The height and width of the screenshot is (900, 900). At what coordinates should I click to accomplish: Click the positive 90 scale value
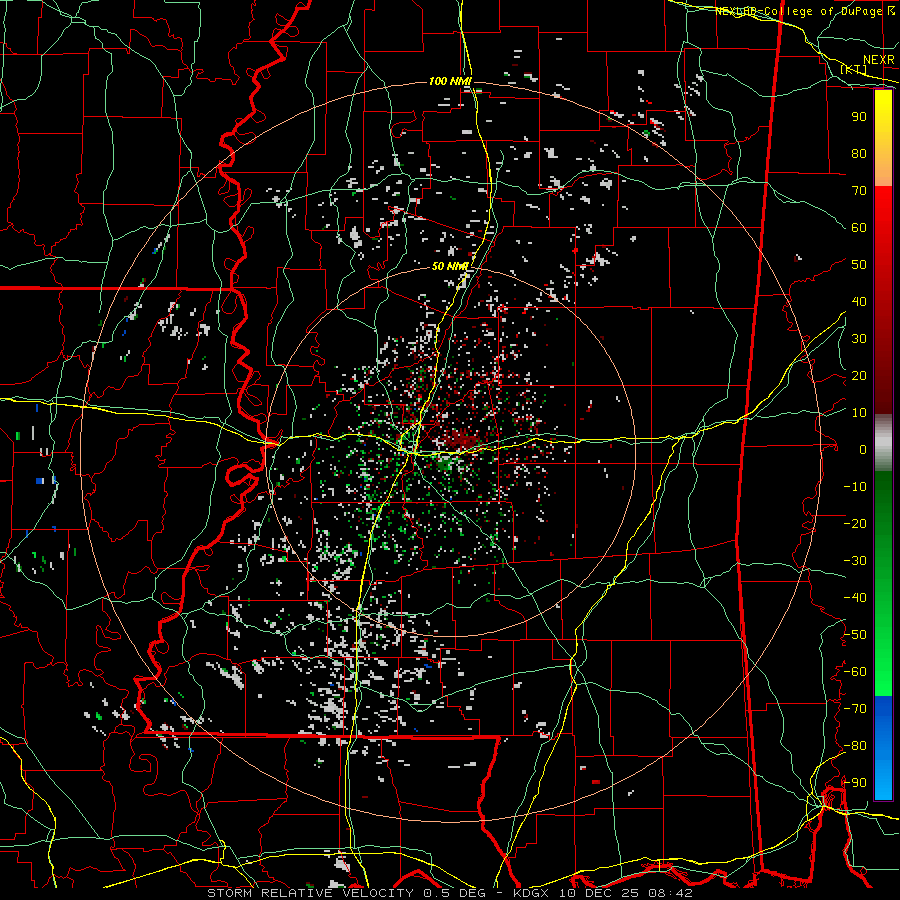tap(859, 117)
